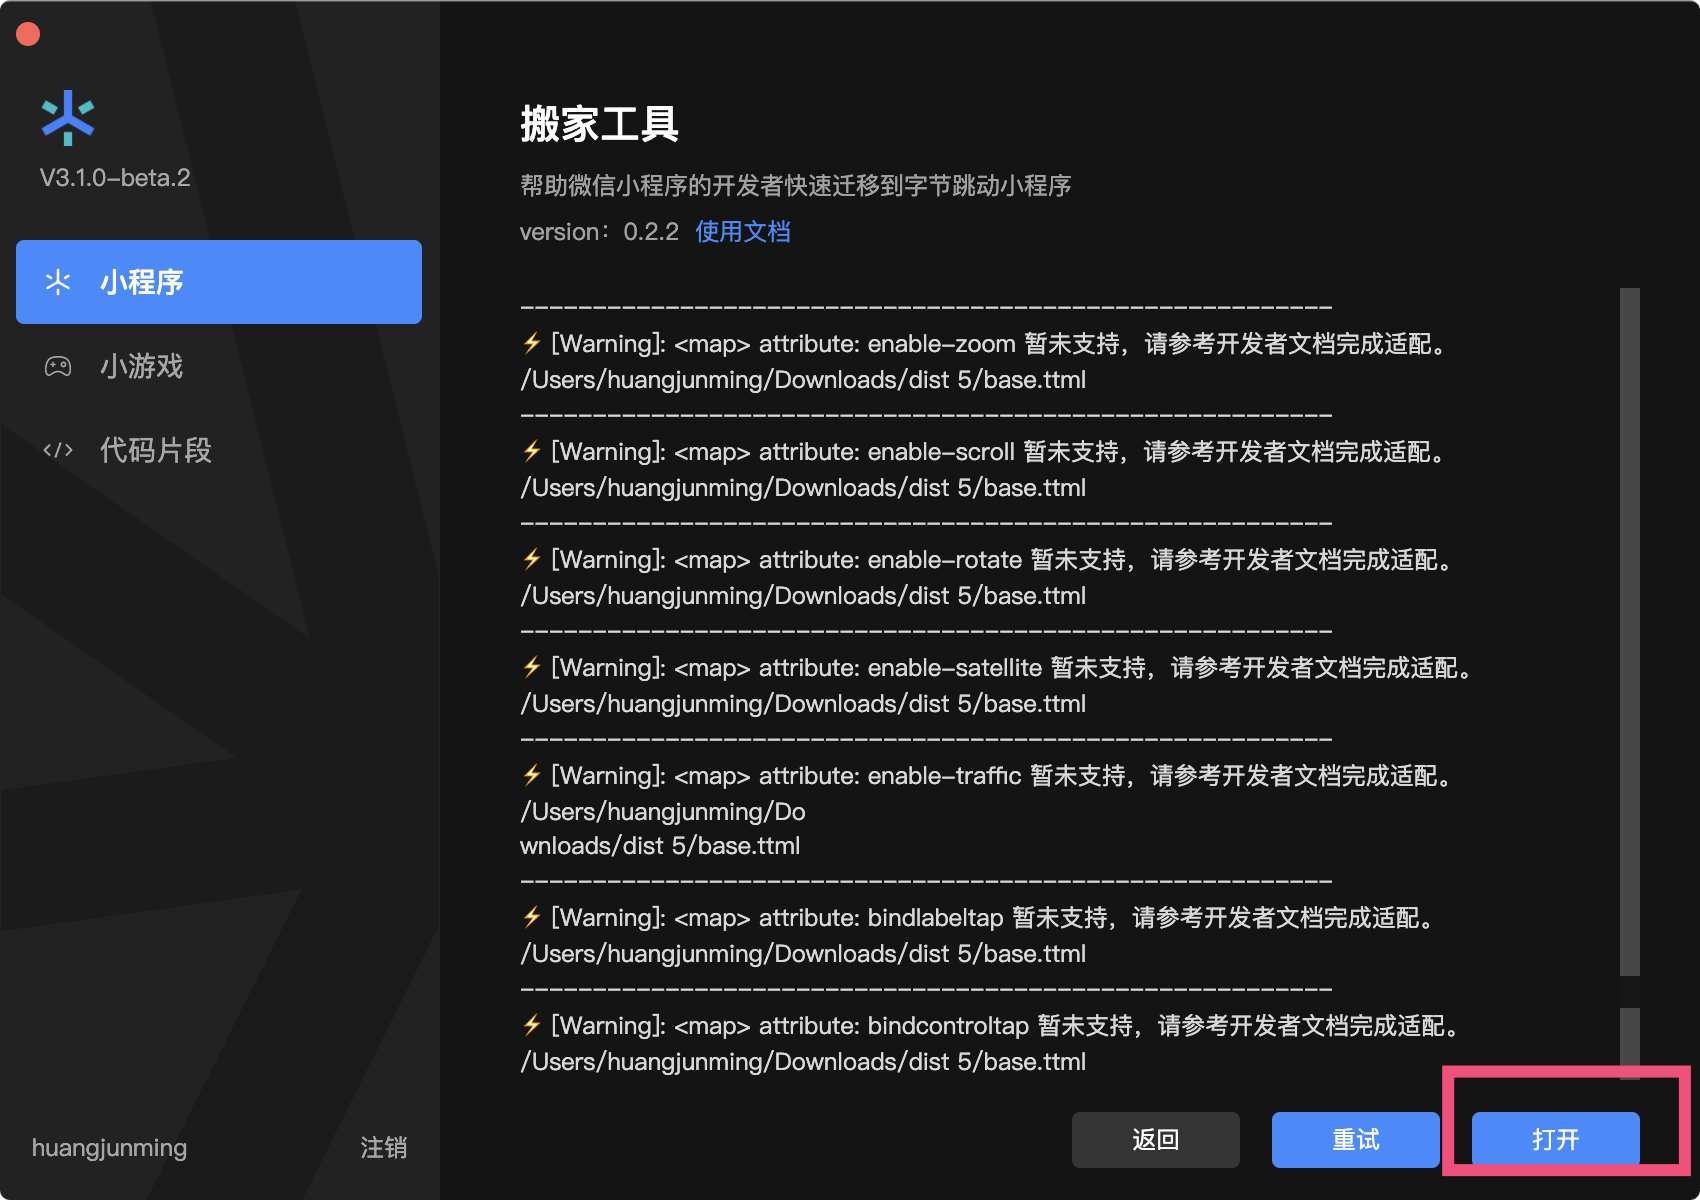Select the 小程序 sidebar tab
The image size is (1700, 1200).
click(219, 282)
